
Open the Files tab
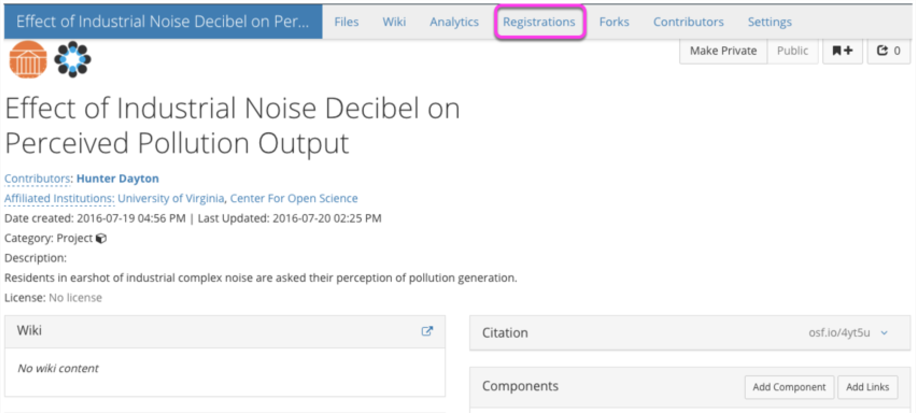point(346,22)
